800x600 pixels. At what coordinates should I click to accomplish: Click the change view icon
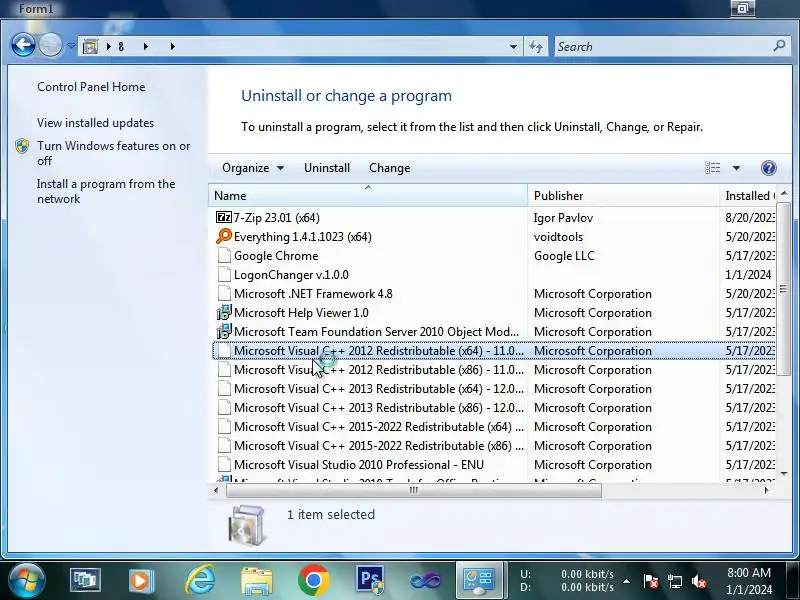click(713, 168)
